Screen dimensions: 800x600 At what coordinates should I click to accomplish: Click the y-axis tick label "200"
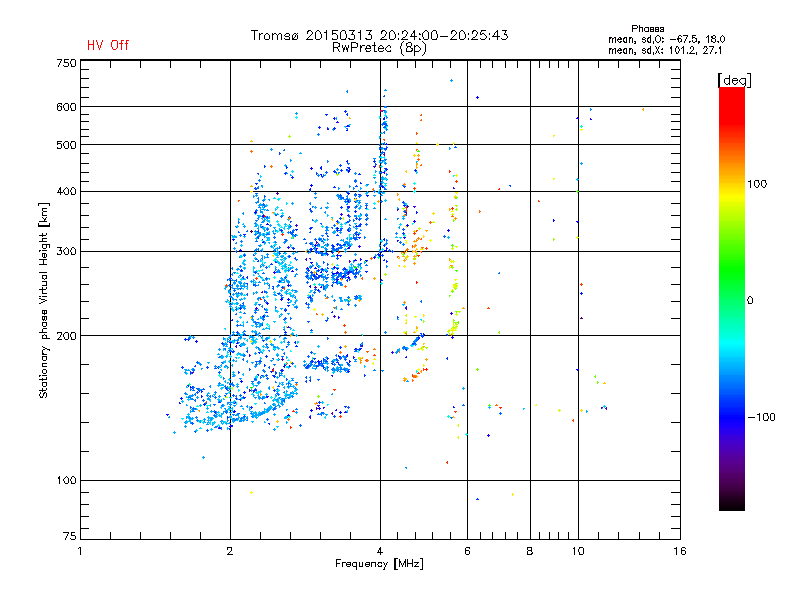[66, 336]
